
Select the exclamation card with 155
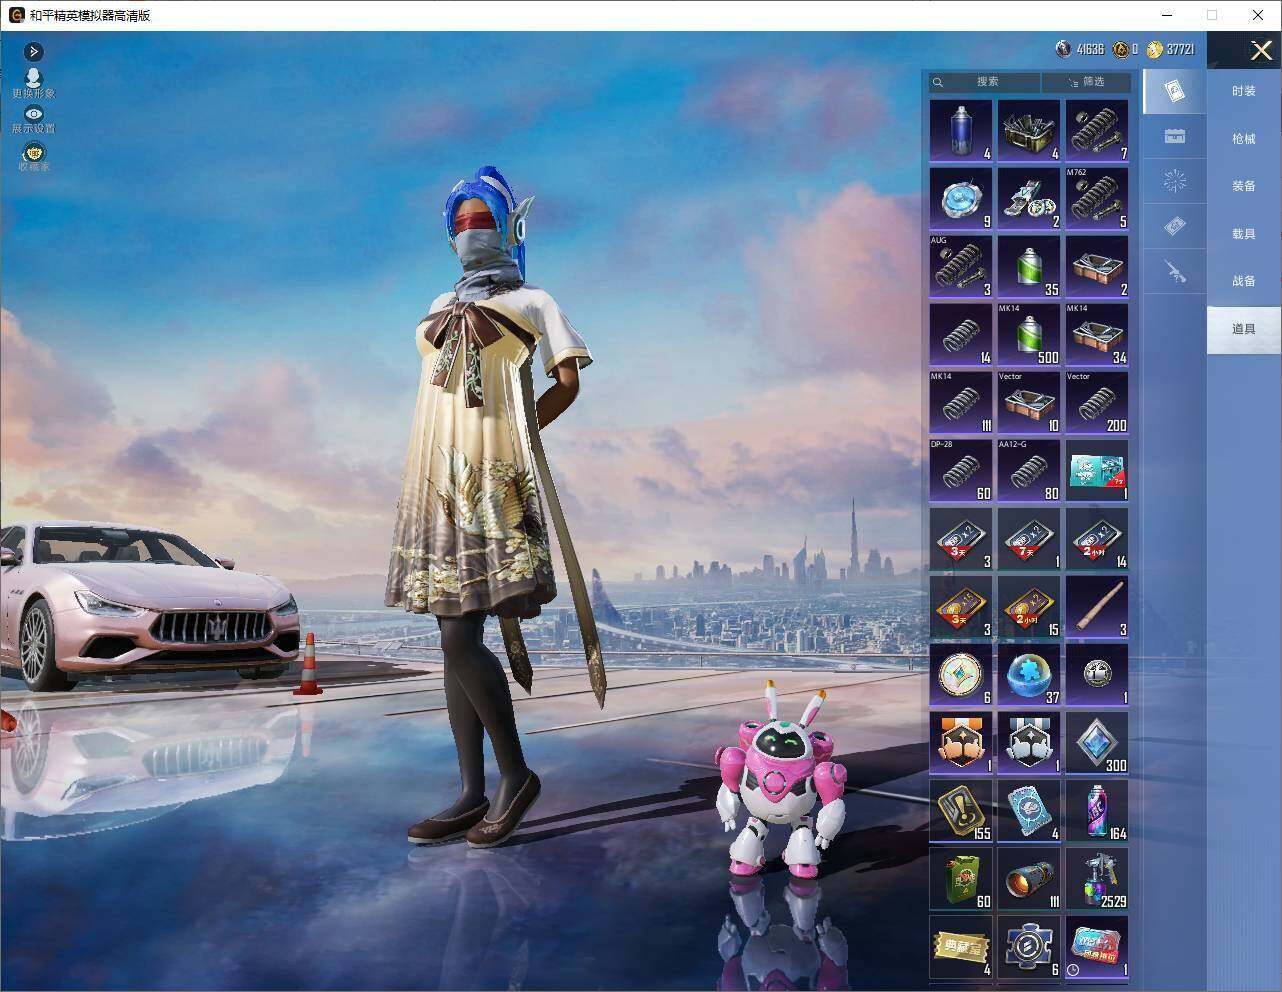coord(961,811)
